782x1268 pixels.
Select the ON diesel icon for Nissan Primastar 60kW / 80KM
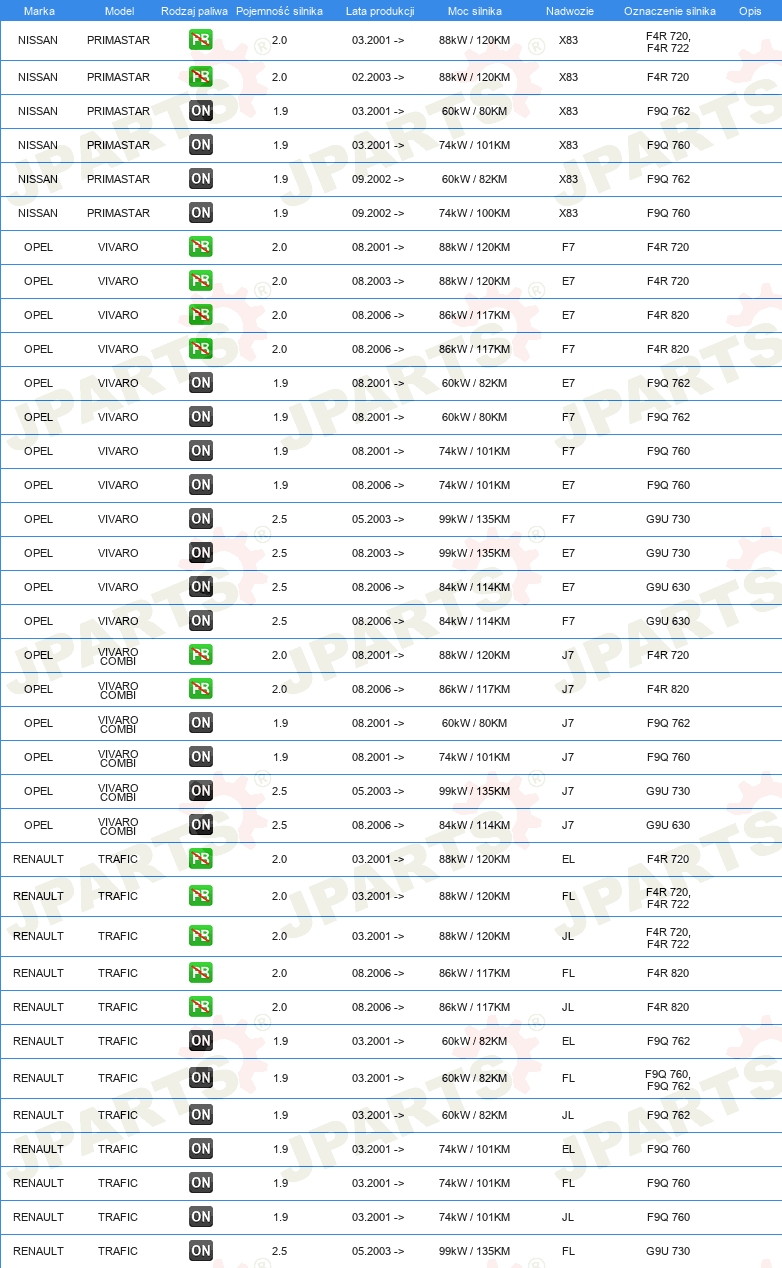click(x=201, y=111)
